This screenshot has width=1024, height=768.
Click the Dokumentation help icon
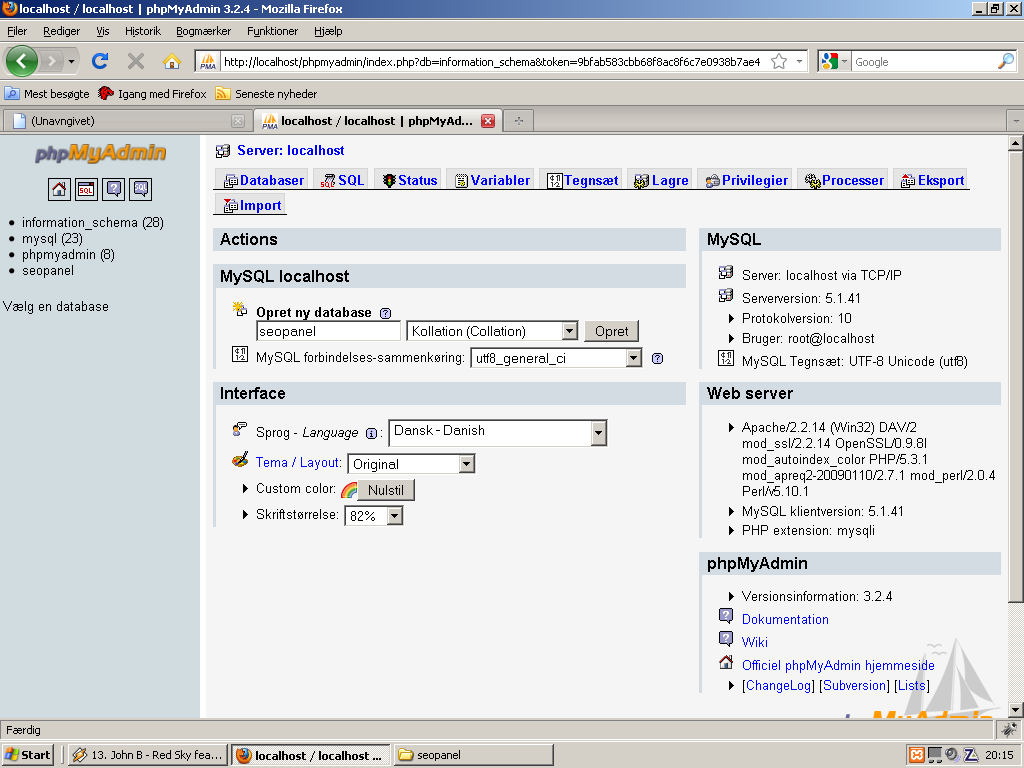(726, 615)
